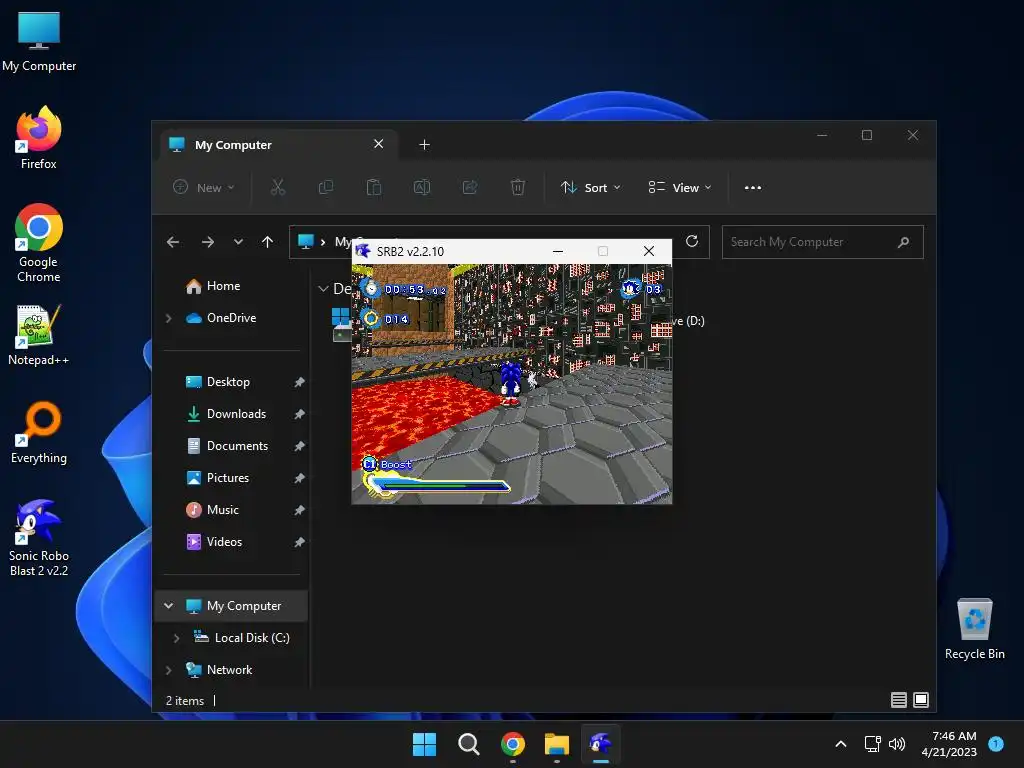Switch to SRB2 game on the taskbar
This screenshot has width=1024, height=768.
tap(601, 744)
